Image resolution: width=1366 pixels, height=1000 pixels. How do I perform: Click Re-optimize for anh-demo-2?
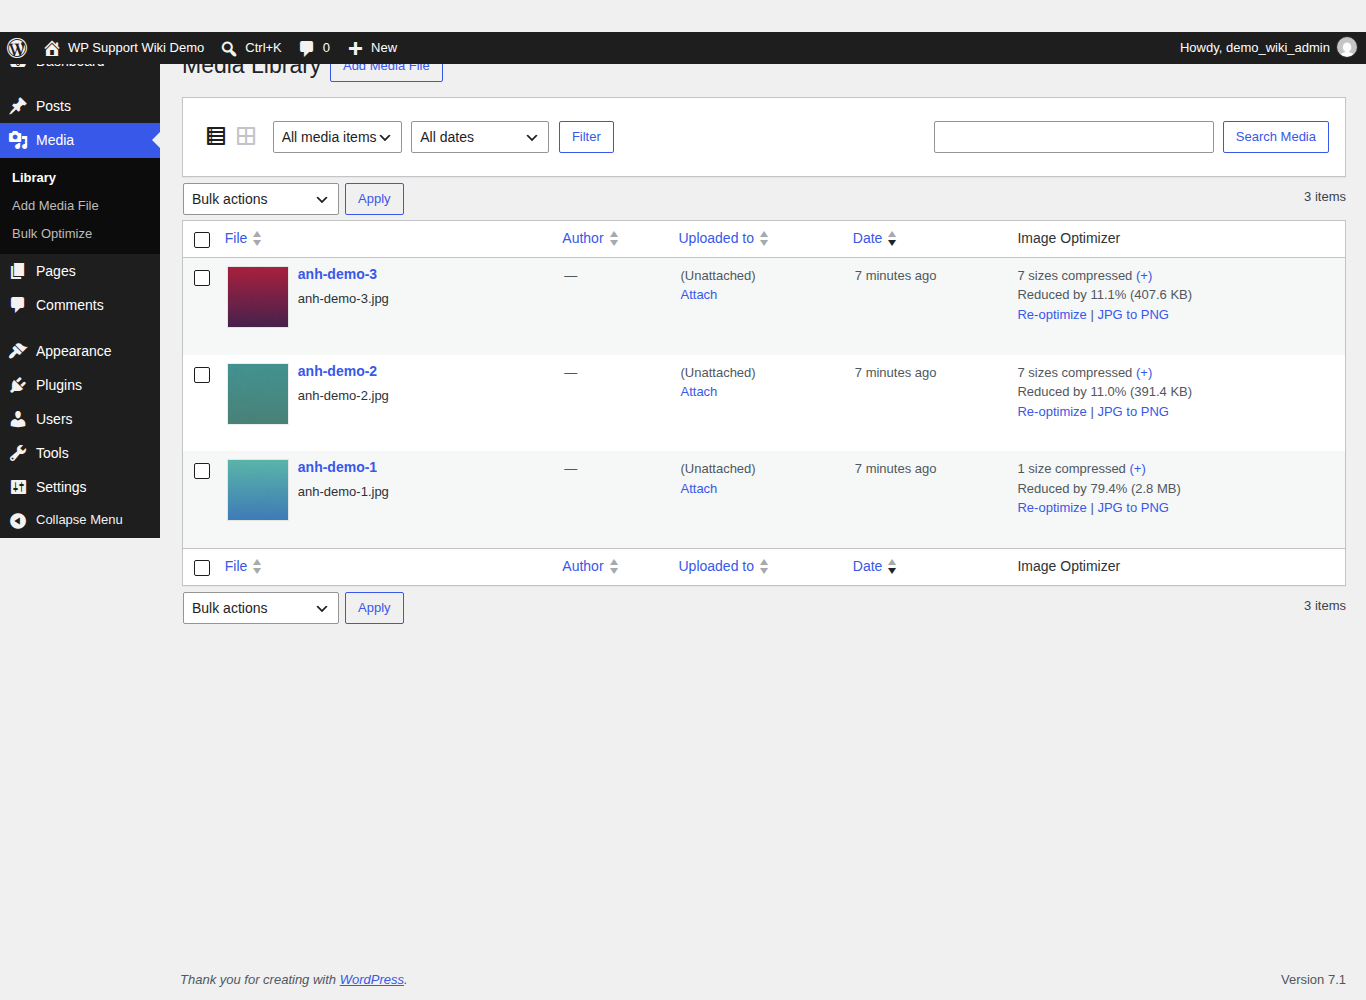pos(1052,412)
